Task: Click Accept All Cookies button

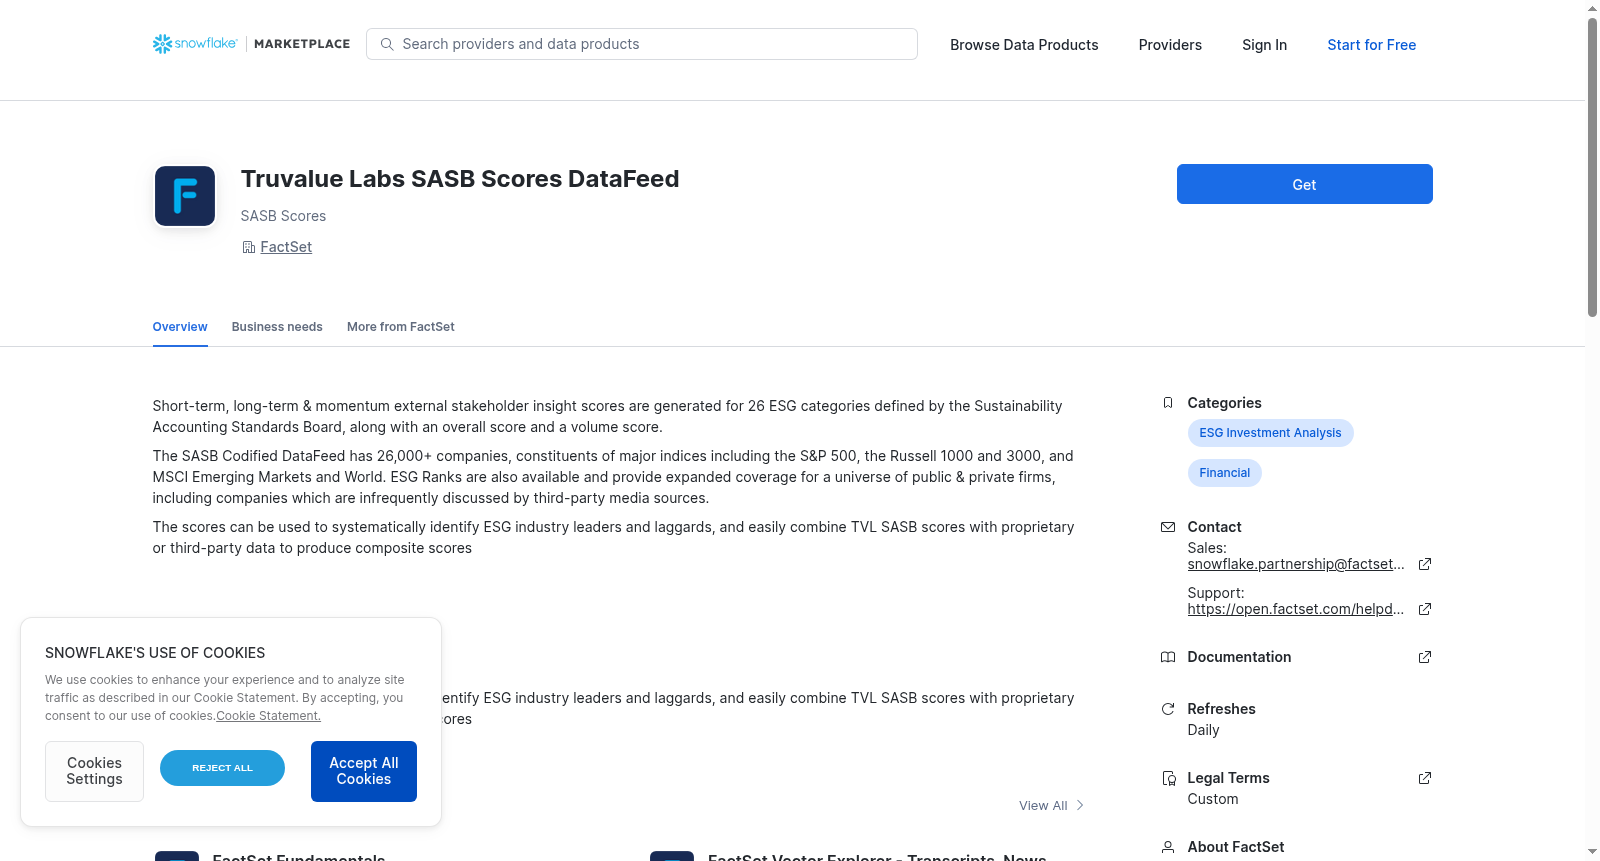Action: click(x=364, y=771)
